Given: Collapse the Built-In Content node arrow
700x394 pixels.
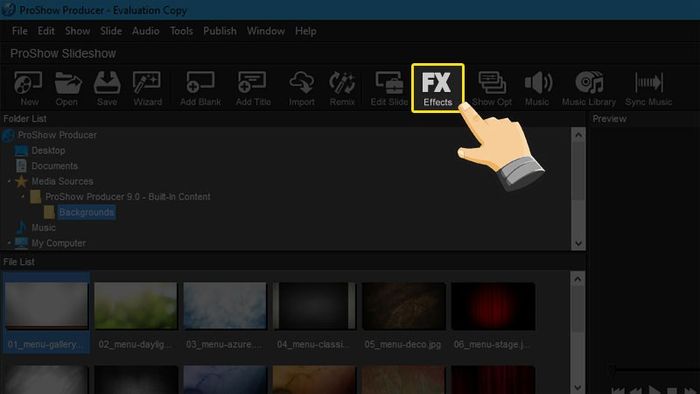Looking at the screenshot, I should click(x=23, y=197).
